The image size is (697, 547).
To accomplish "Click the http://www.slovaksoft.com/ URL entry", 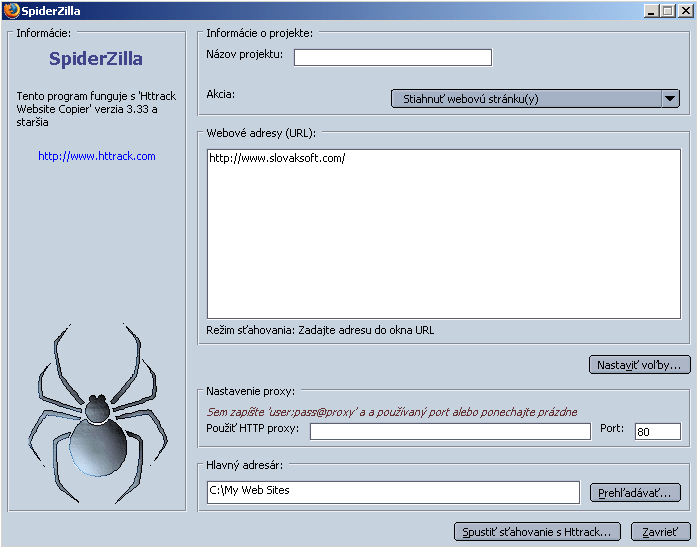I will coord(277,158).
